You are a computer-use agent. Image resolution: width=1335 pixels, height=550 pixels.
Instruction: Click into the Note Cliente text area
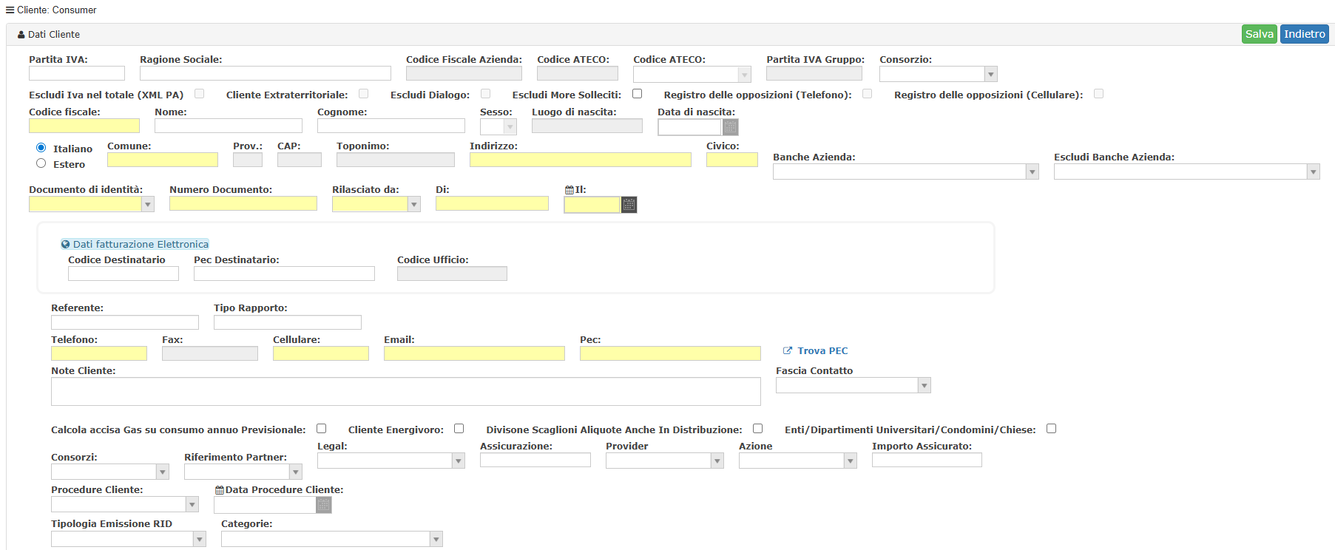(406, 391)
